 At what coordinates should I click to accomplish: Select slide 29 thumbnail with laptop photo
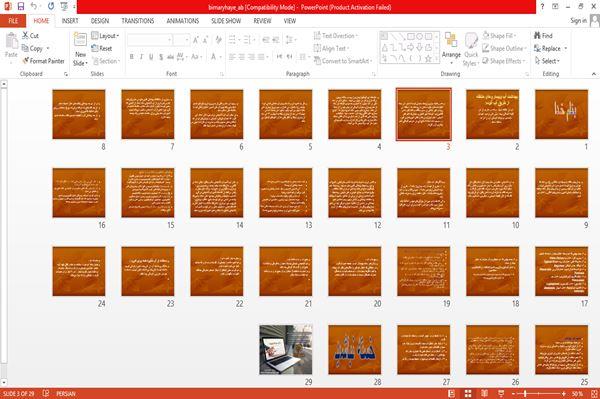tap(286, 350)
